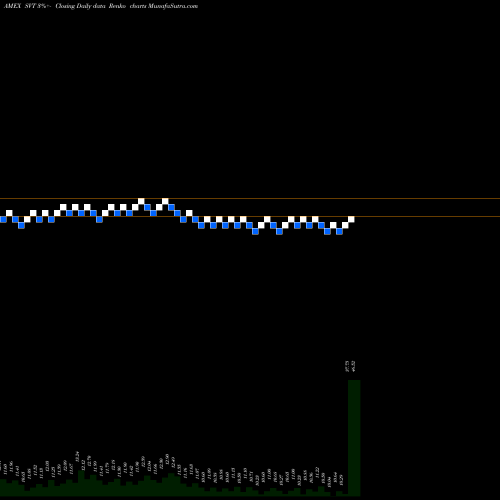
Task: Click the last white Renko brick on right
Action: pos(351,219)
